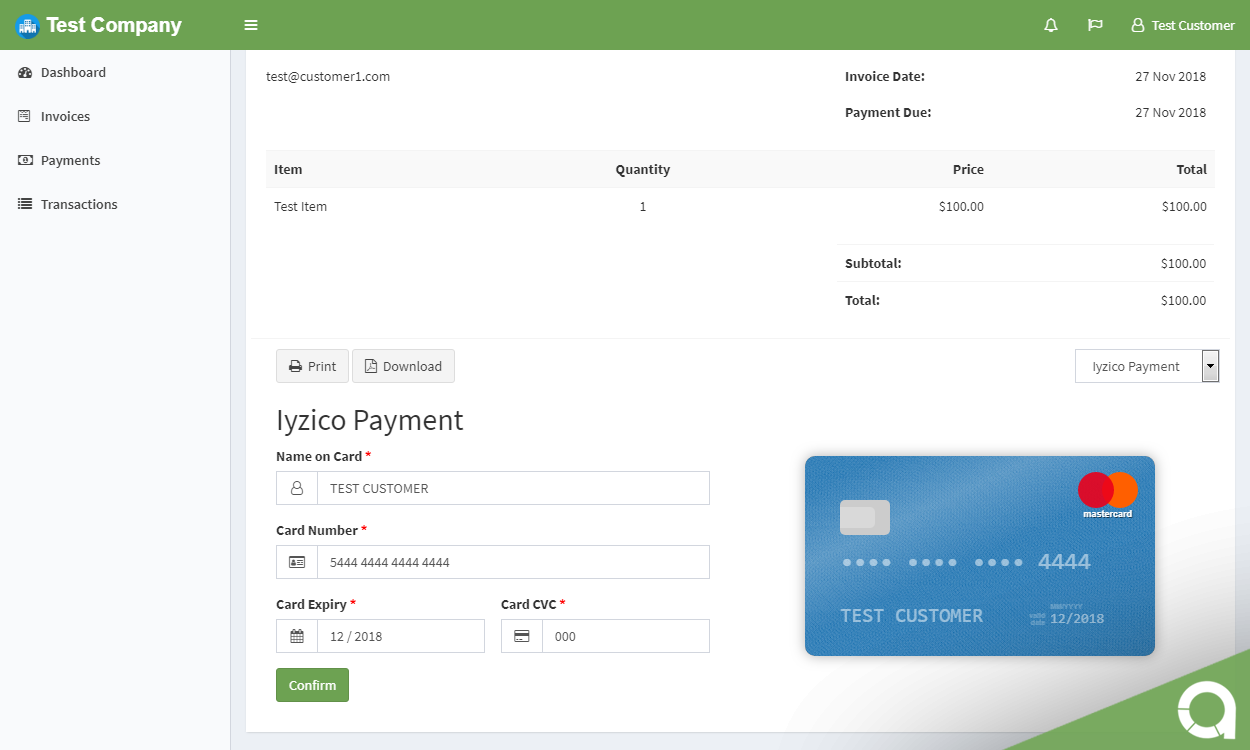Go to the Dashboard
This screenshot has height=750, width=1250.
[72, 72]
